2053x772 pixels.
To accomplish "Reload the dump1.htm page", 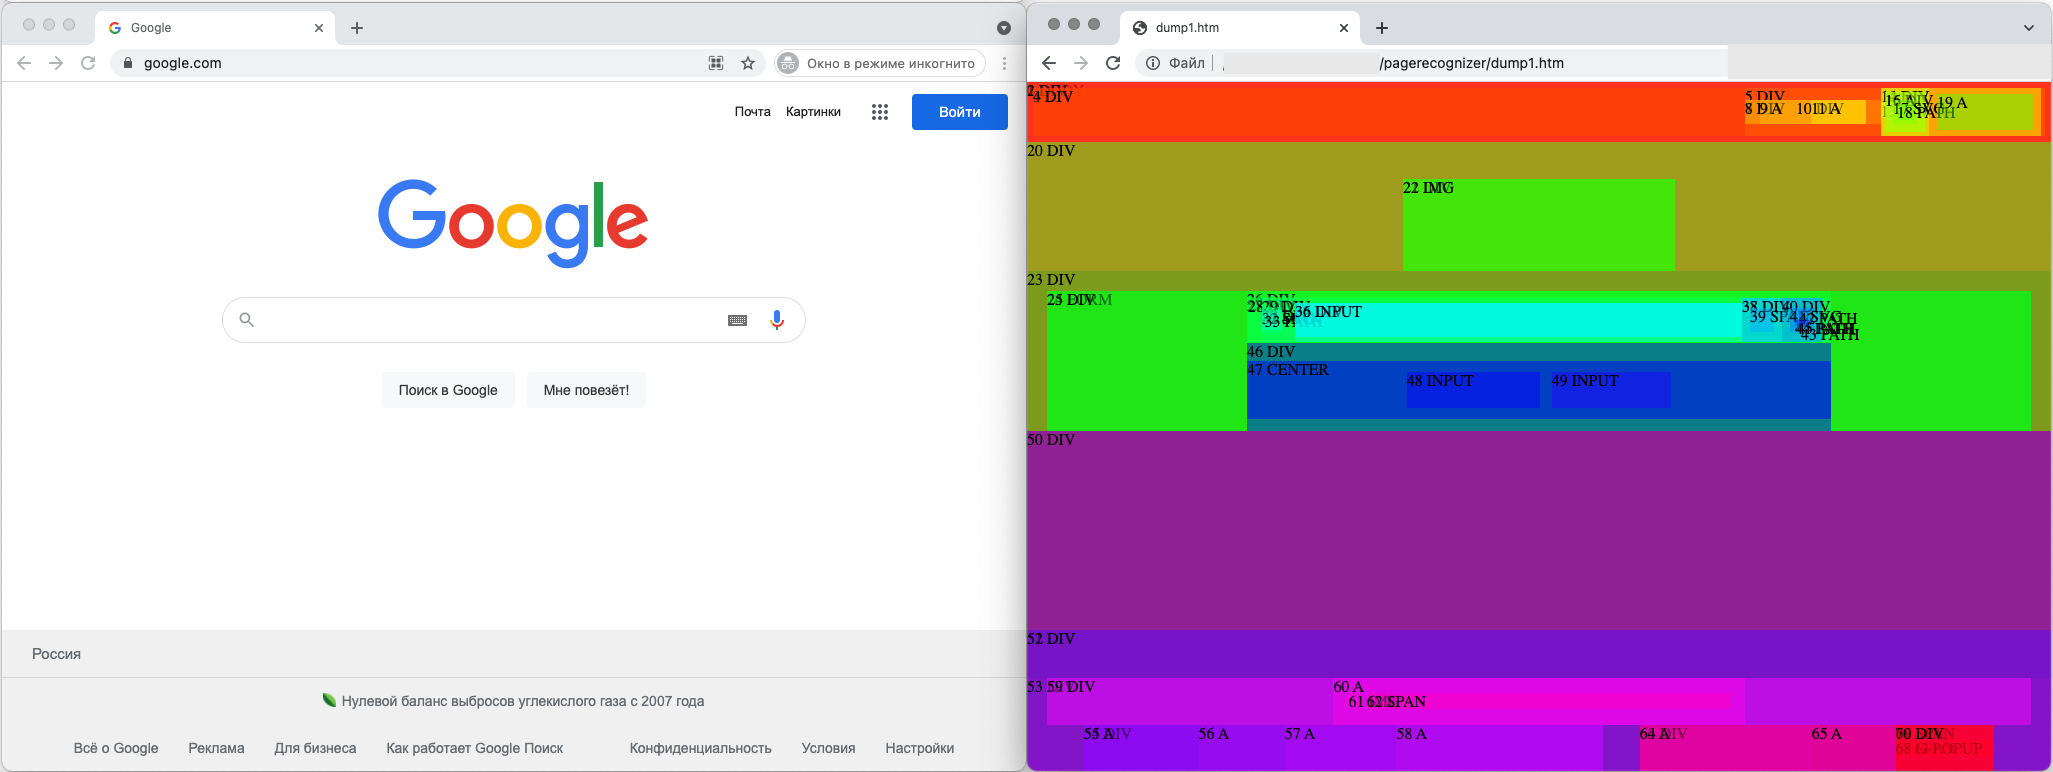I will pos(1113,63).
